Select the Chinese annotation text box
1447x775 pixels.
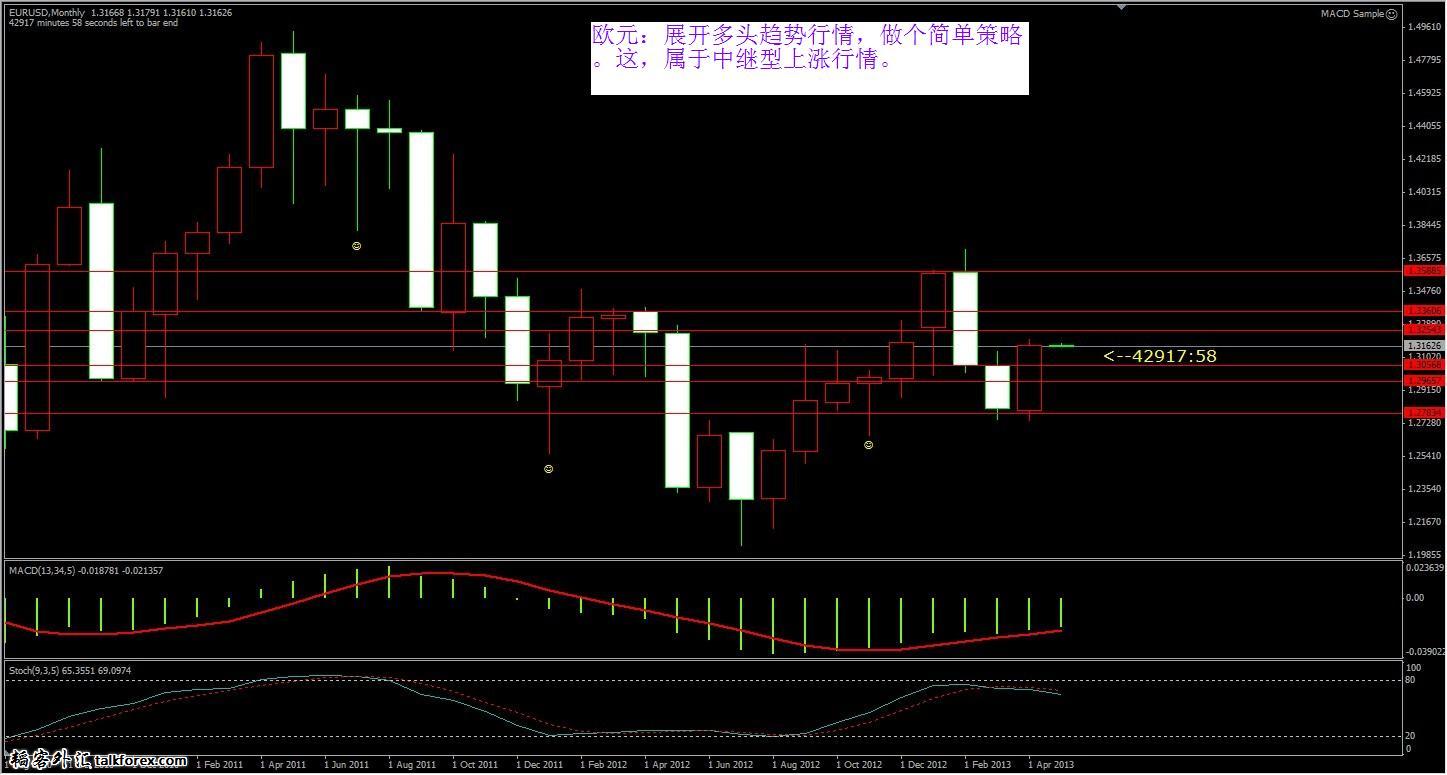click(x=809, y=59)
